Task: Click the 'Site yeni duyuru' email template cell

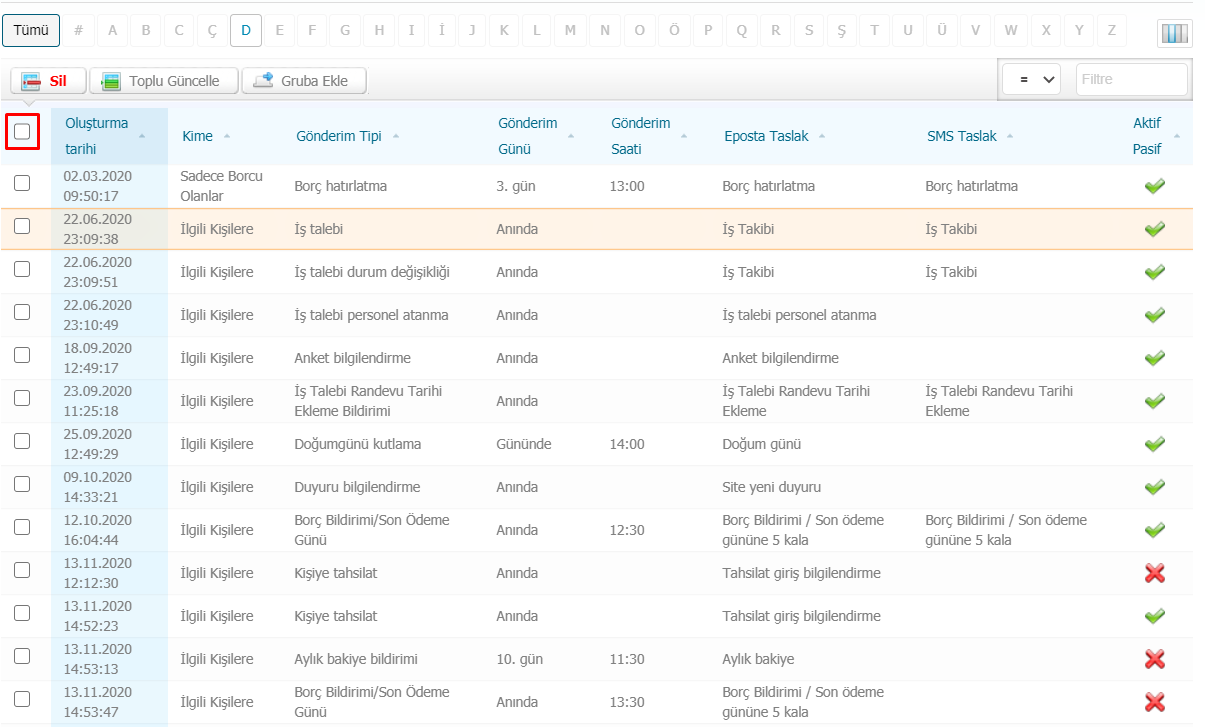Action: [772, 487]
